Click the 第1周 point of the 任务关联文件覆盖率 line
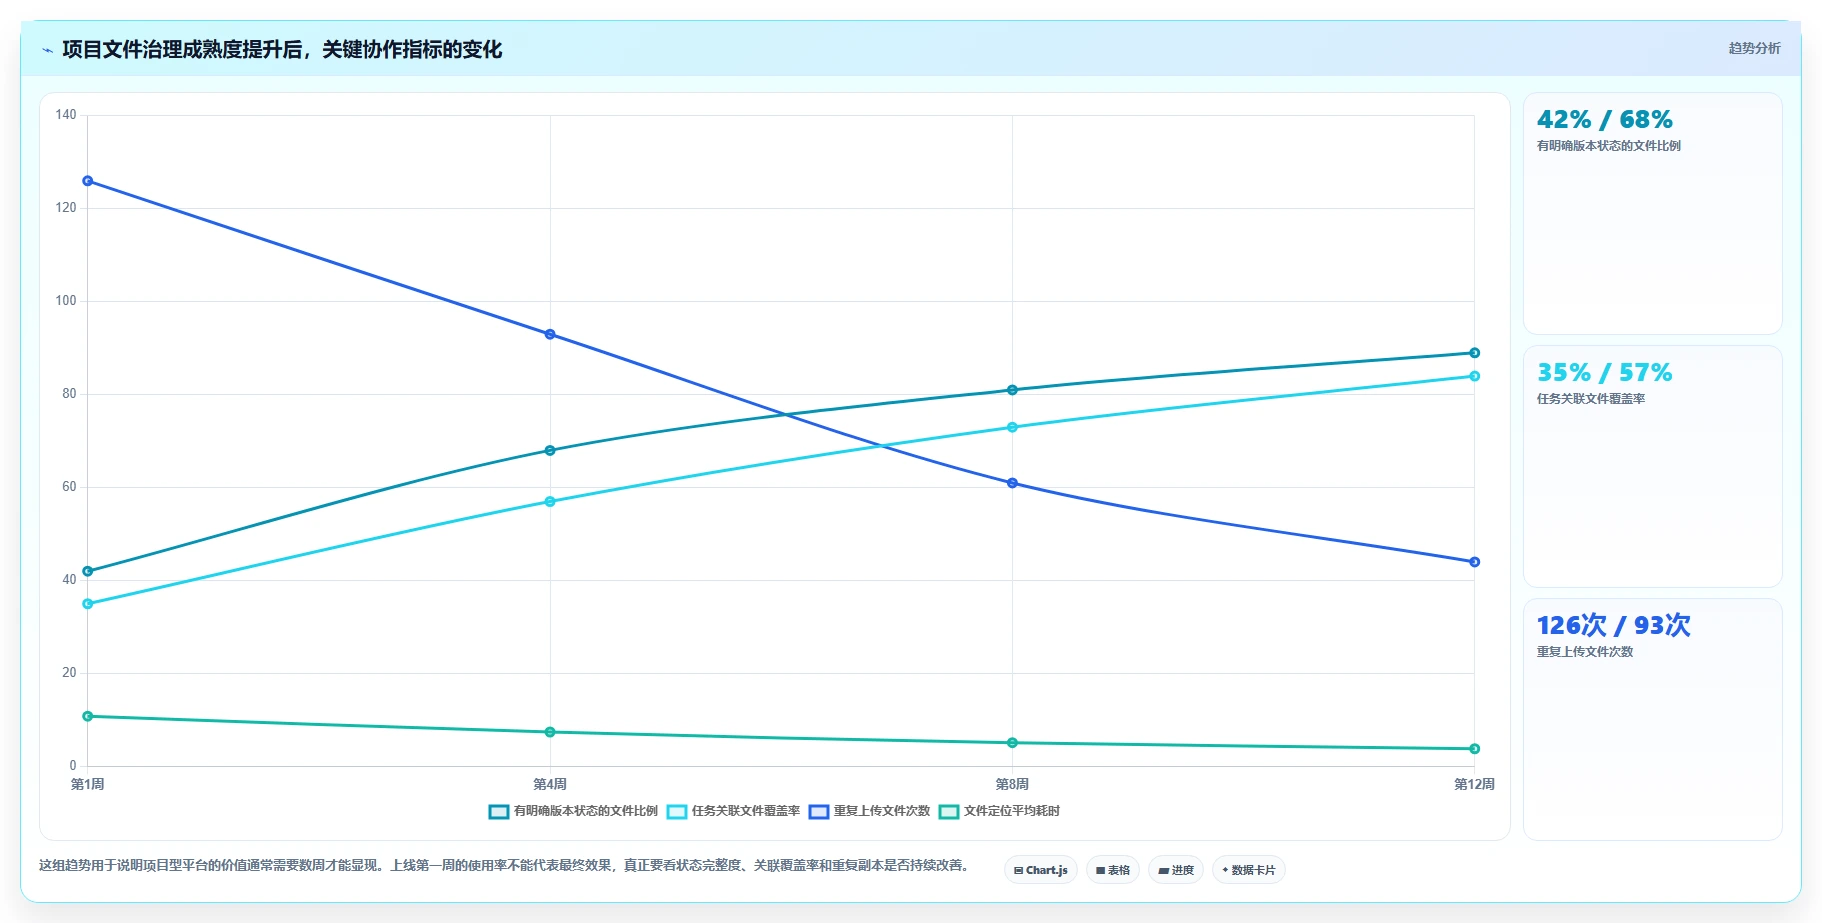 tap(88, 604)
